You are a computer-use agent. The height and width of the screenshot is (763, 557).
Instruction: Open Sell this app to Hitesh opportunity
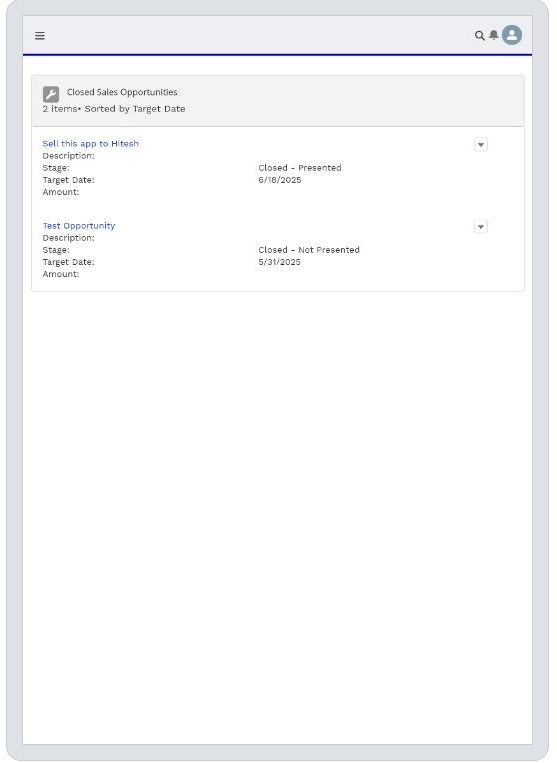click(90, 144)
